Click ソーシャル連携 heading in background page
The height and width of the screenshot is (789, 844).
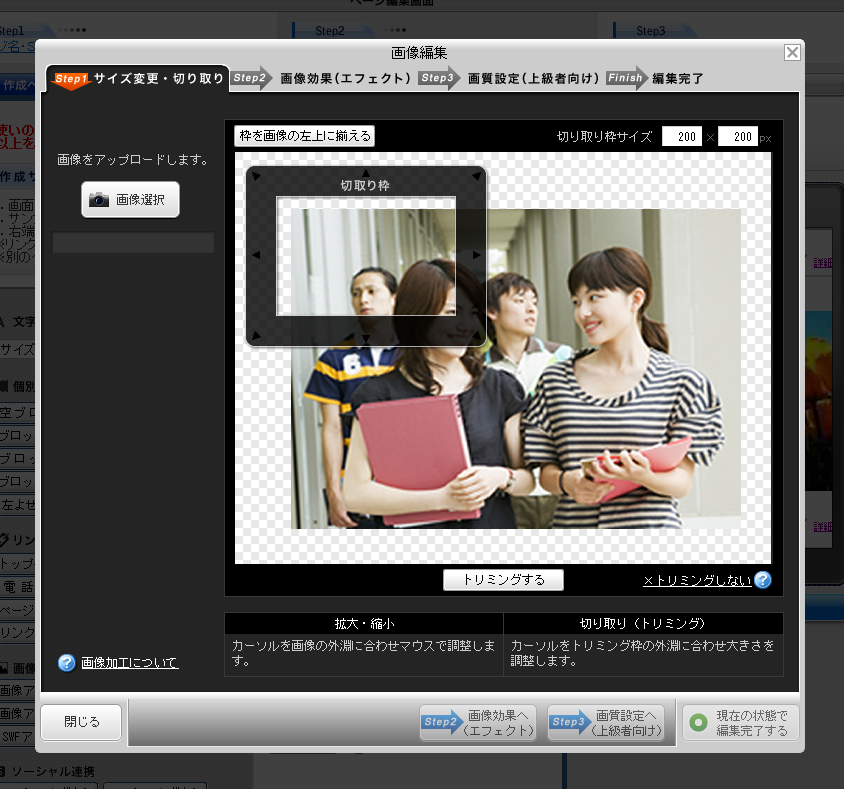tap(53, 772)
